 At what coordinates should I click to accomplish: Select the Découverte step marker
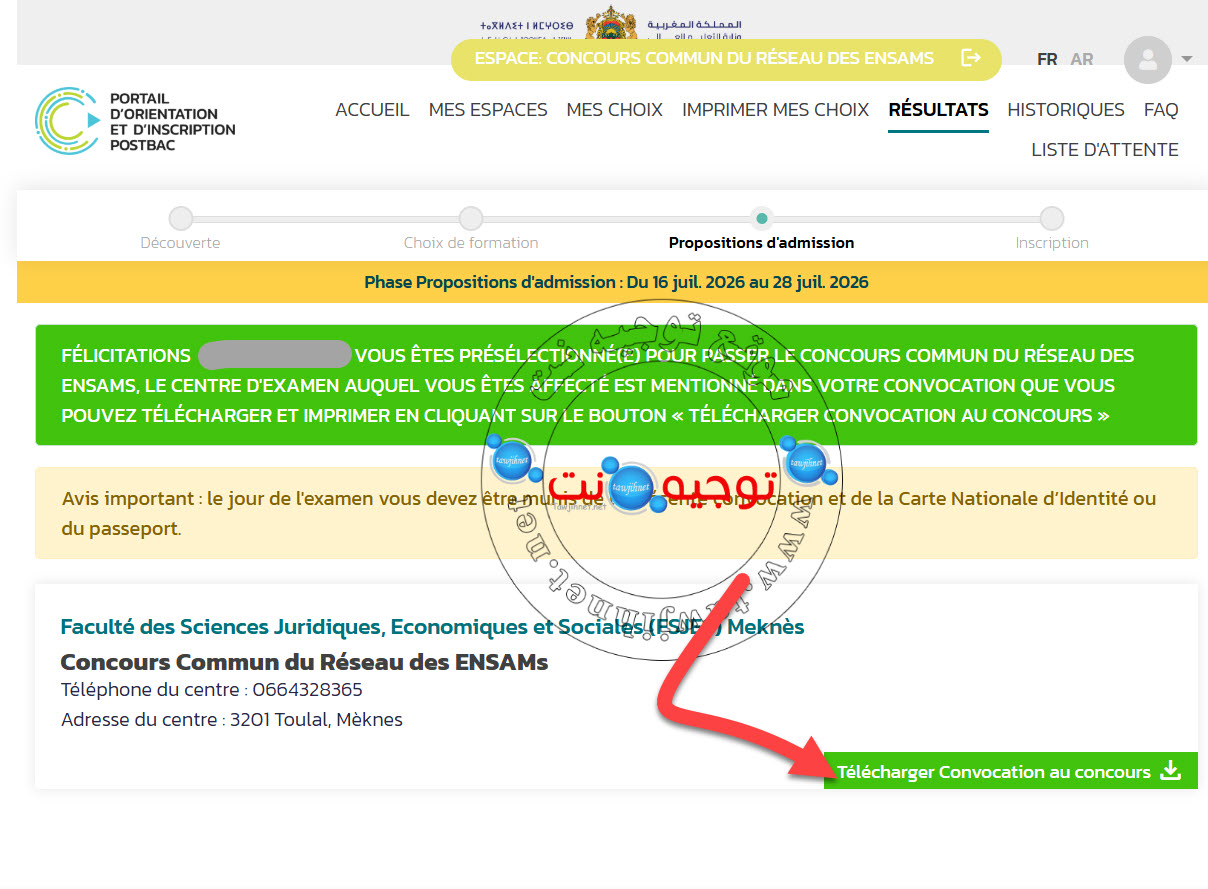pos(180,218)
